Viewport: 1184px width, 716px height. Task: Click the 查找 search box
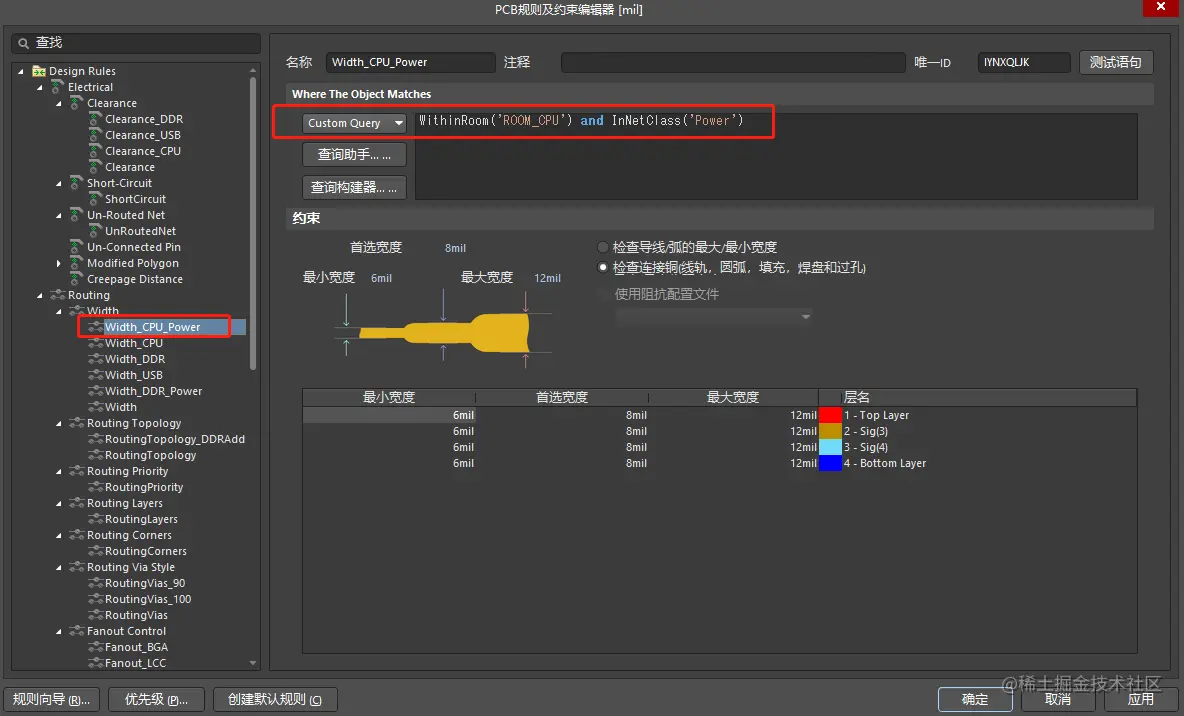[136, 43]
